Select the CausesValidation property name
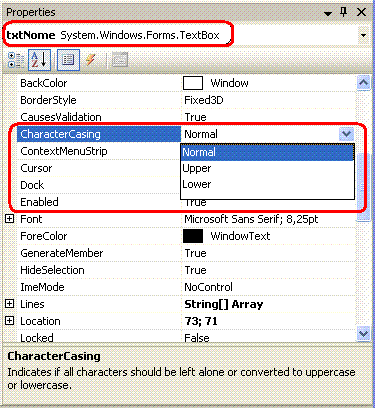The image size is (375, 408). pyautogui.click(x=61, y=117)
